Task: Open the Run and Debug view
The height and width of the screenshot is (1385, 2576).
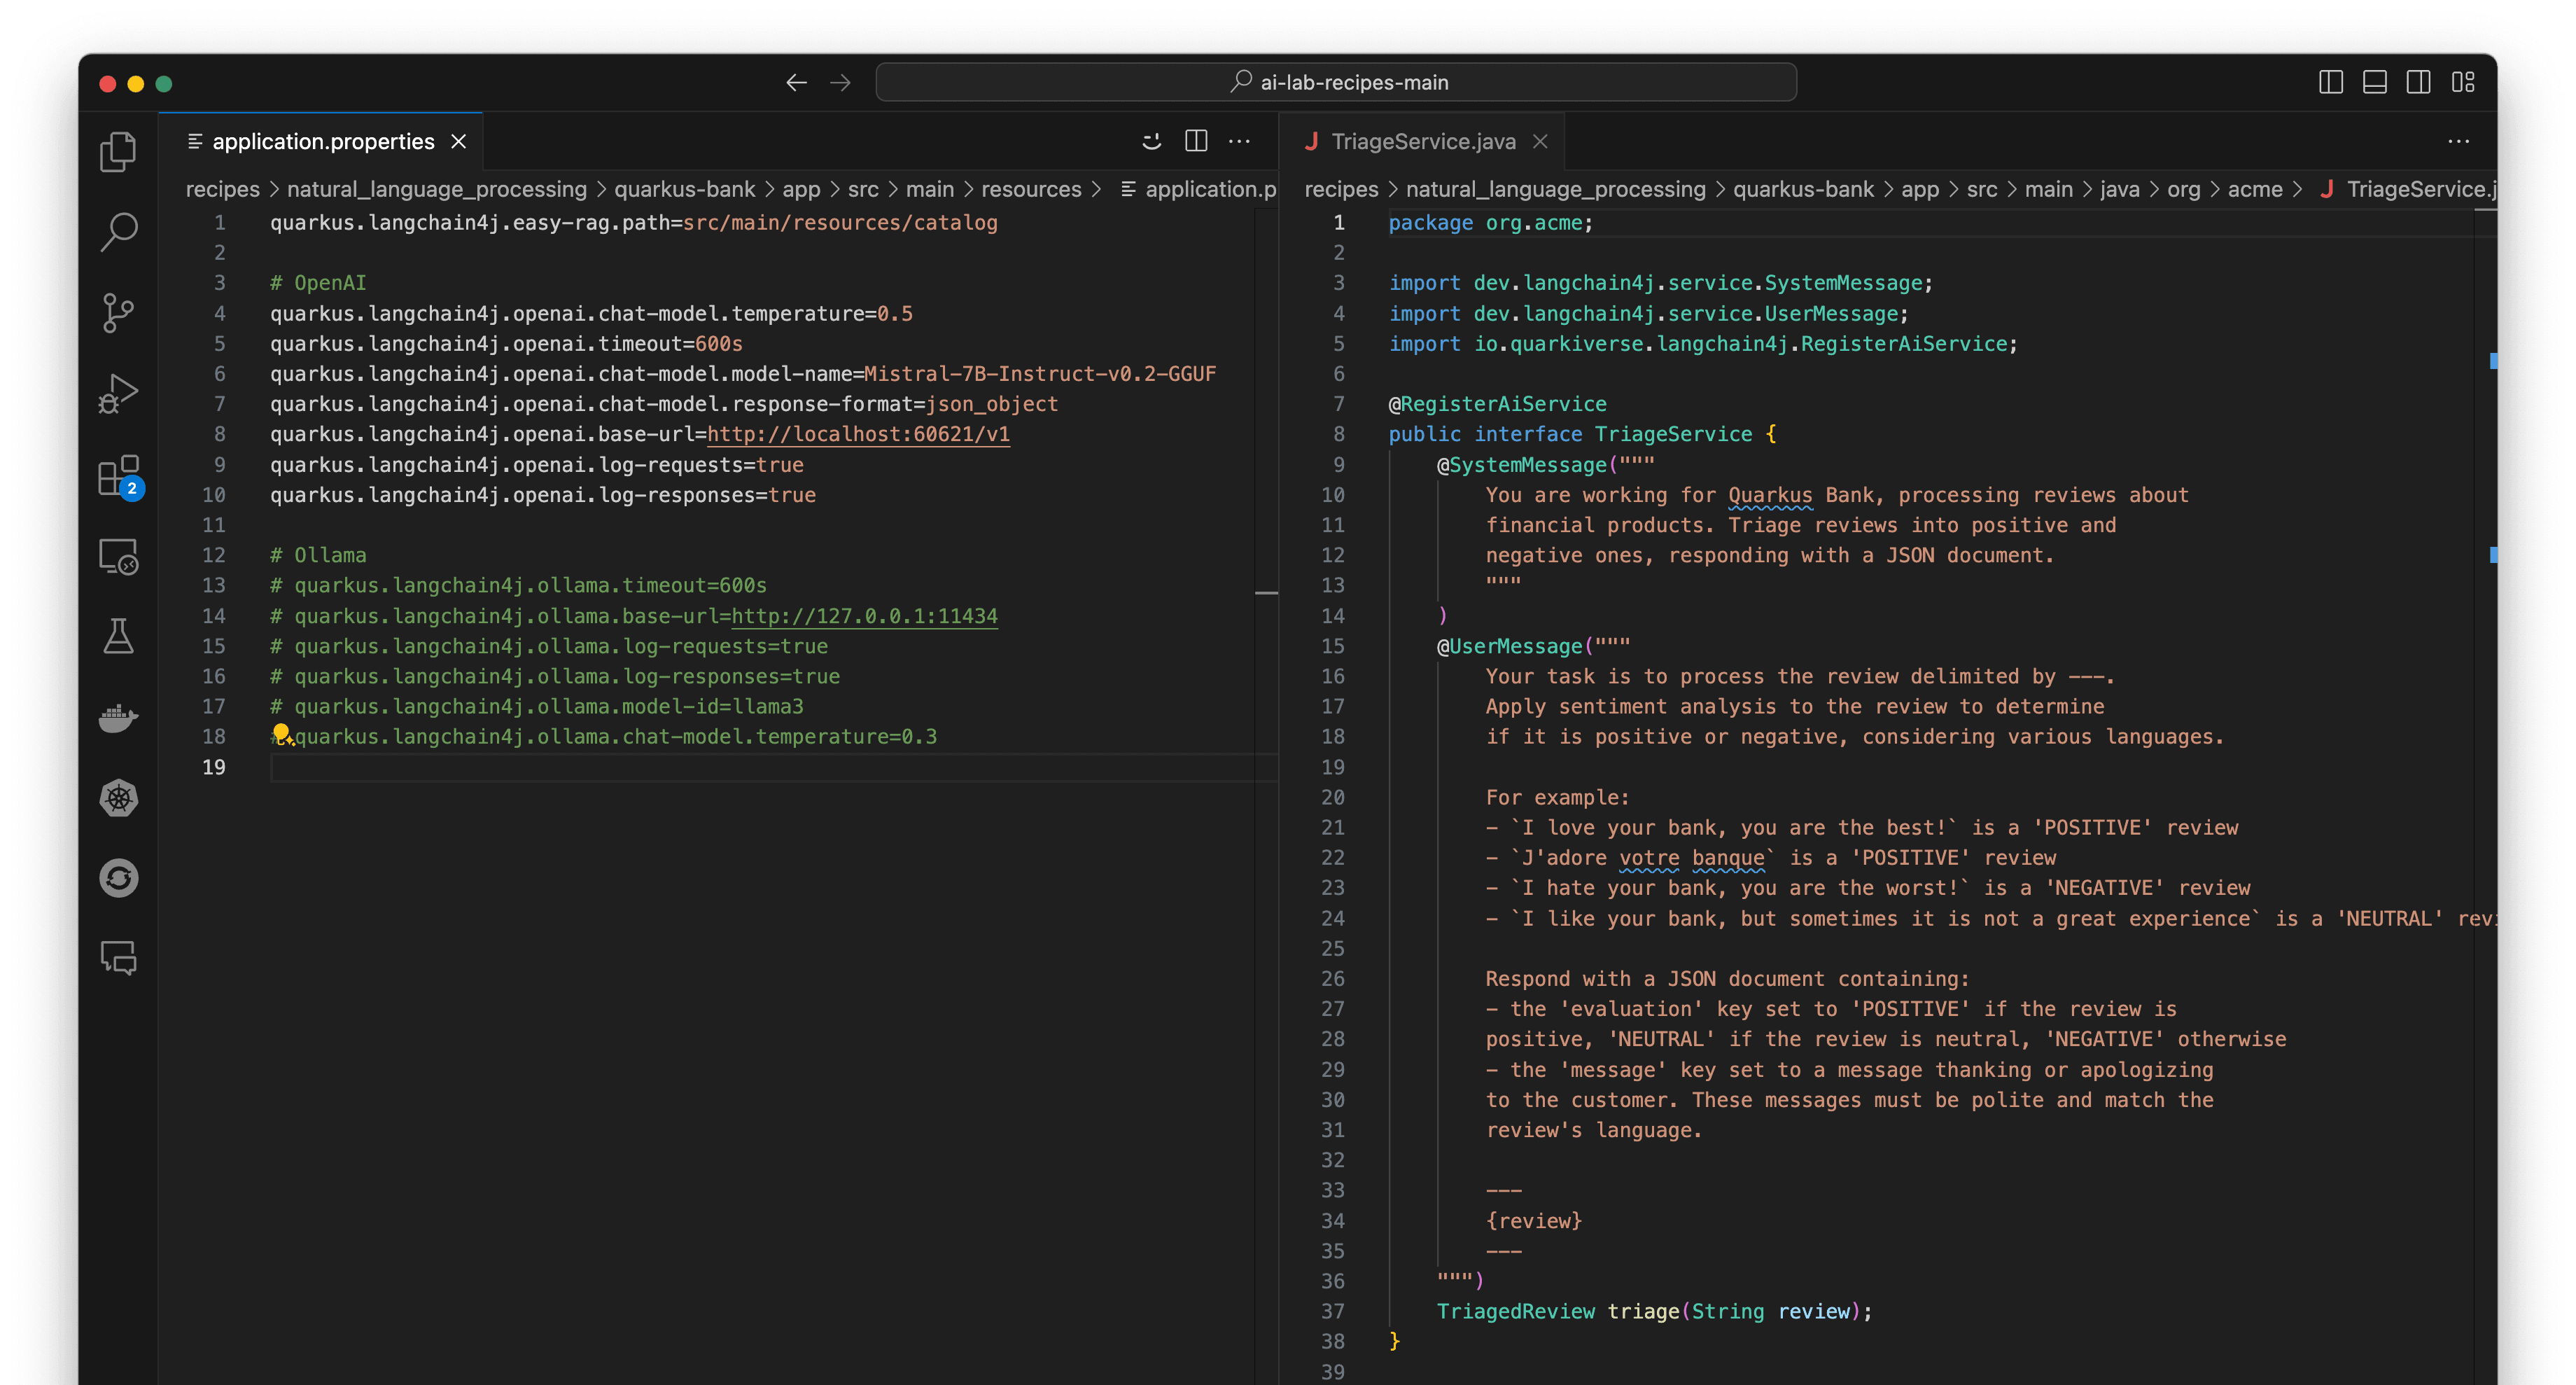Action: click(118, 394)
